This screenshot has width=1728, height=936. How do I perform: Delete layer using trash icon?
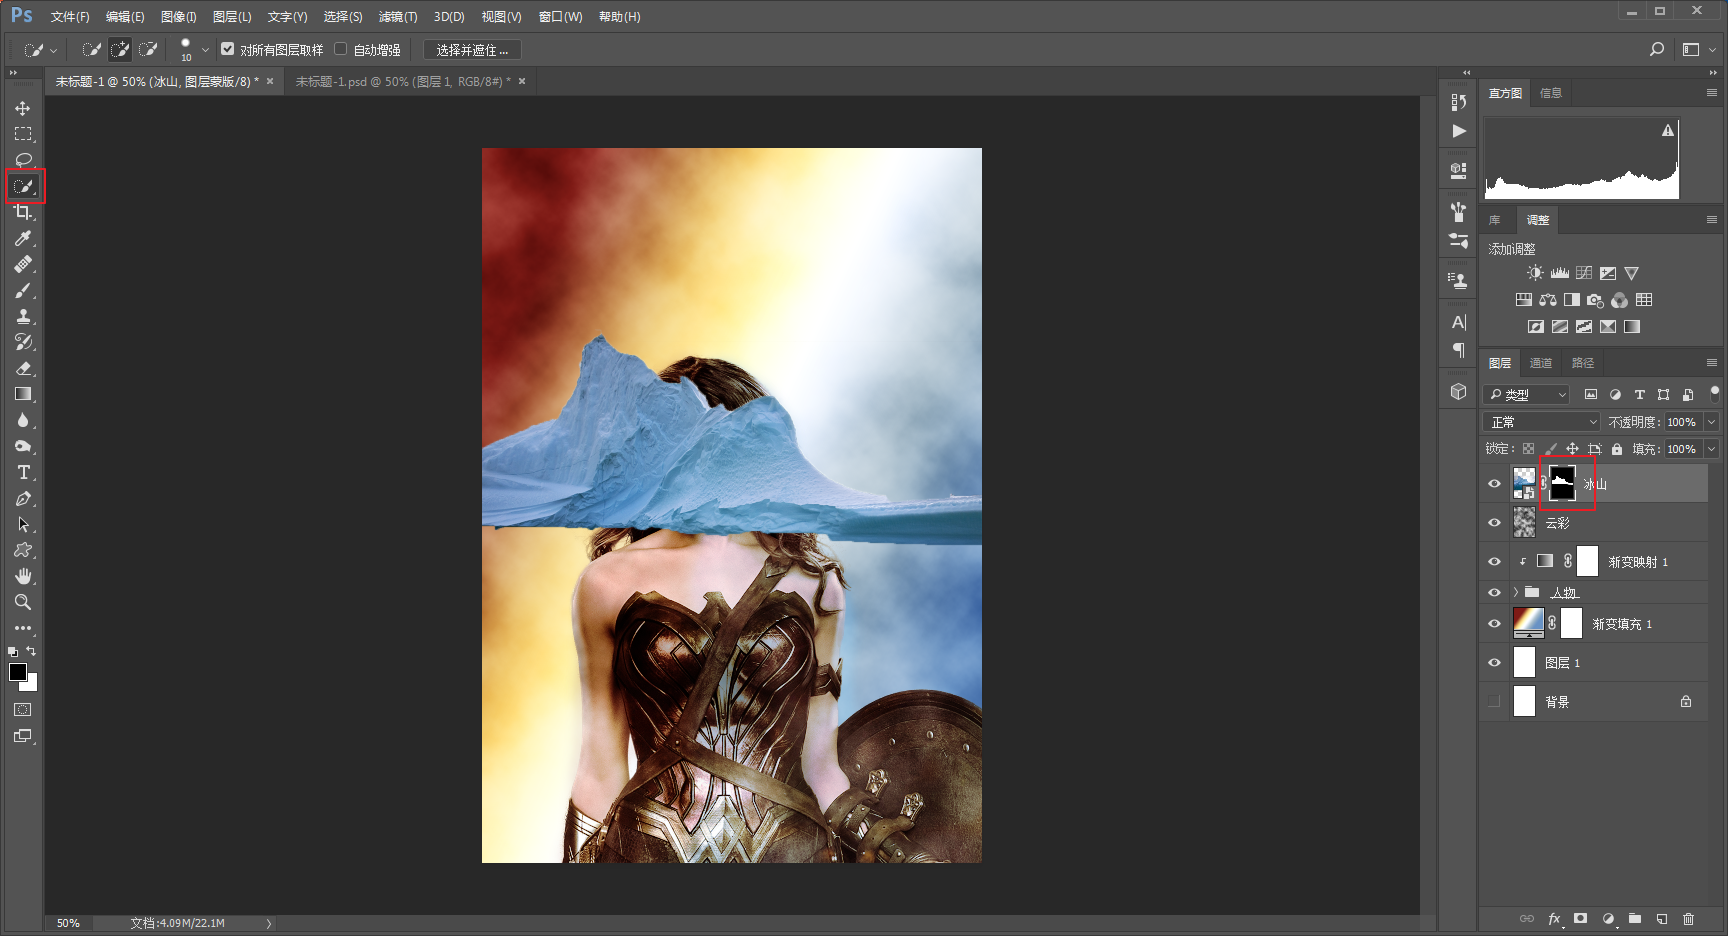coord(1689,918)
